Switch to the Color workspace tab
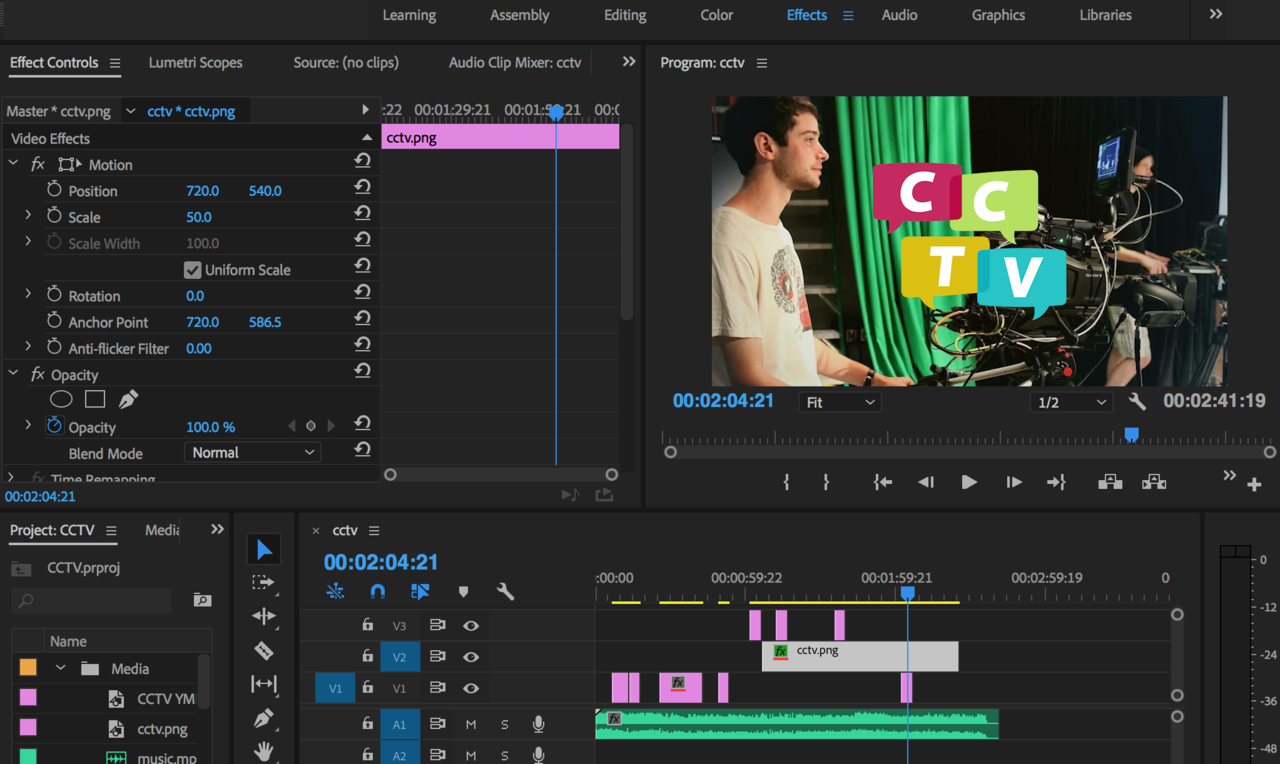This screenshot has height=764, width=1280. [716, 15]
